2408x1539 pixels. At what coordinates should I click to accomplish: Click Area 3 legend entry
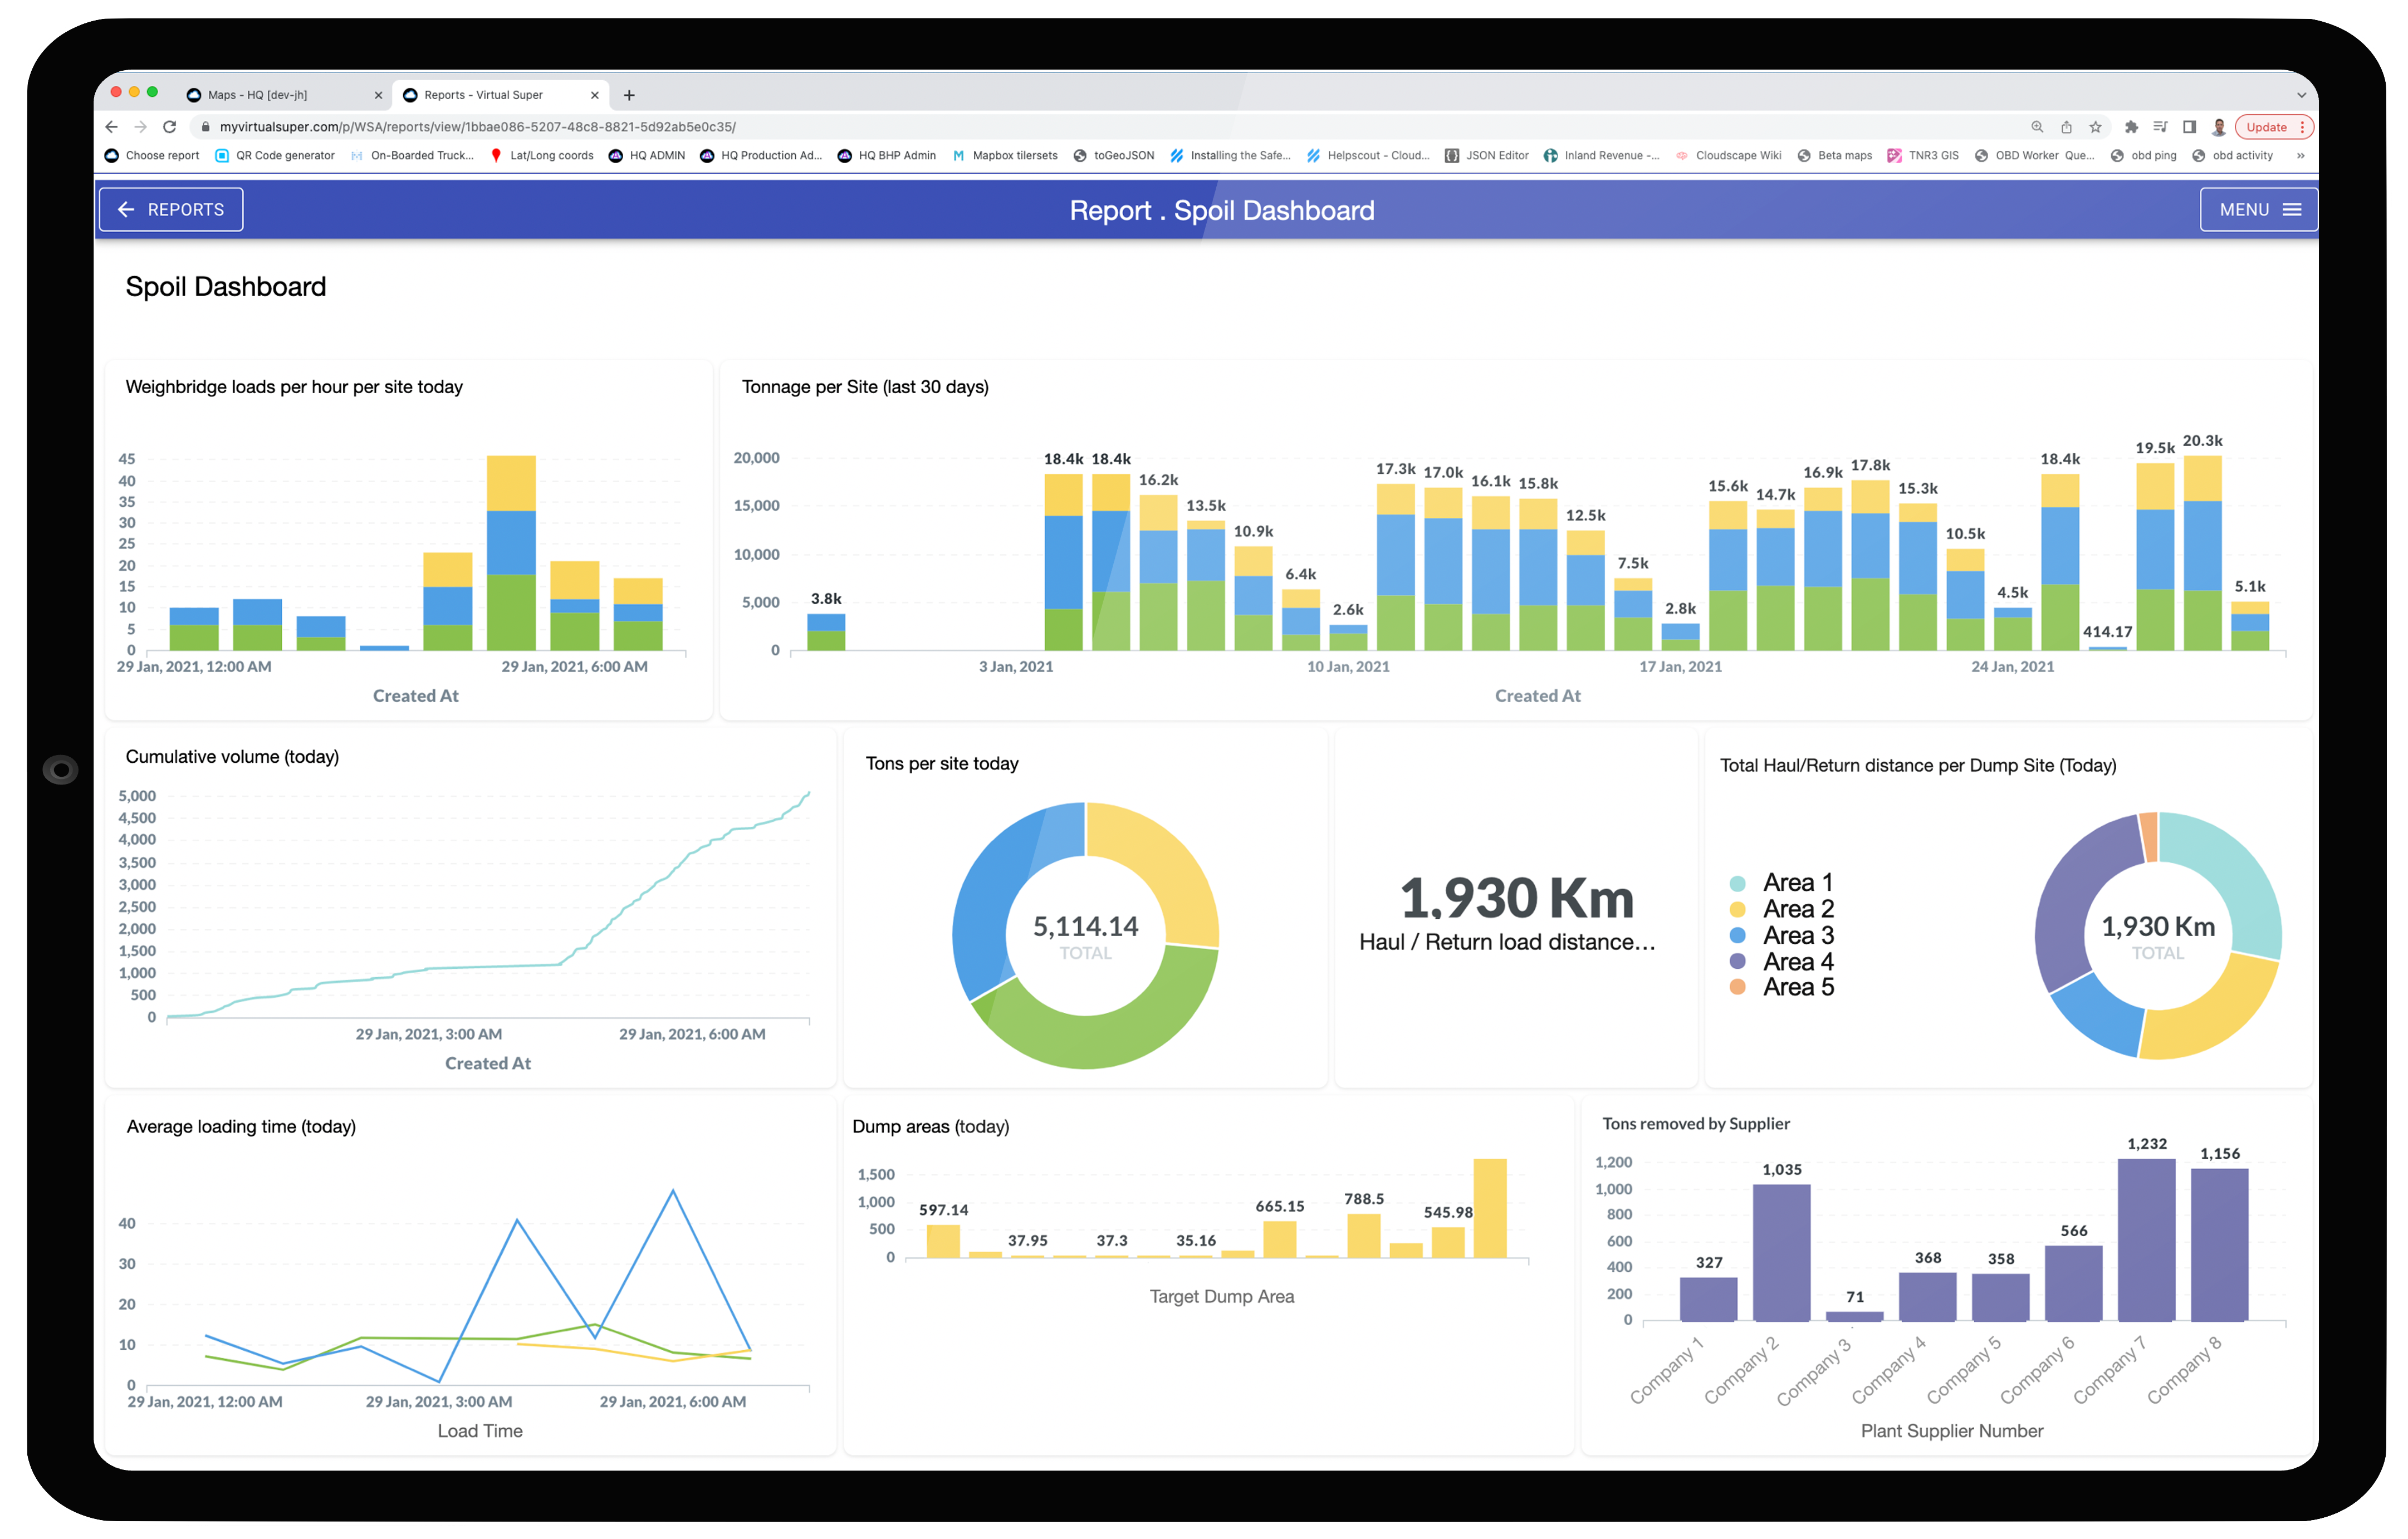[x=1782, y=935]
